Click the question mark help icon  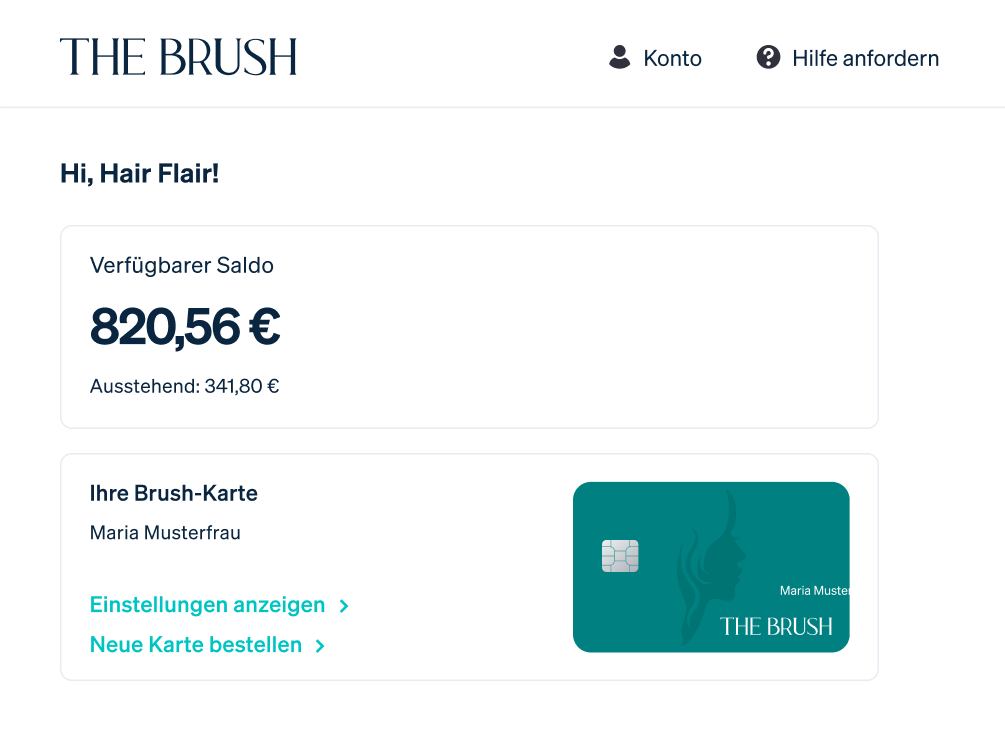768,57
